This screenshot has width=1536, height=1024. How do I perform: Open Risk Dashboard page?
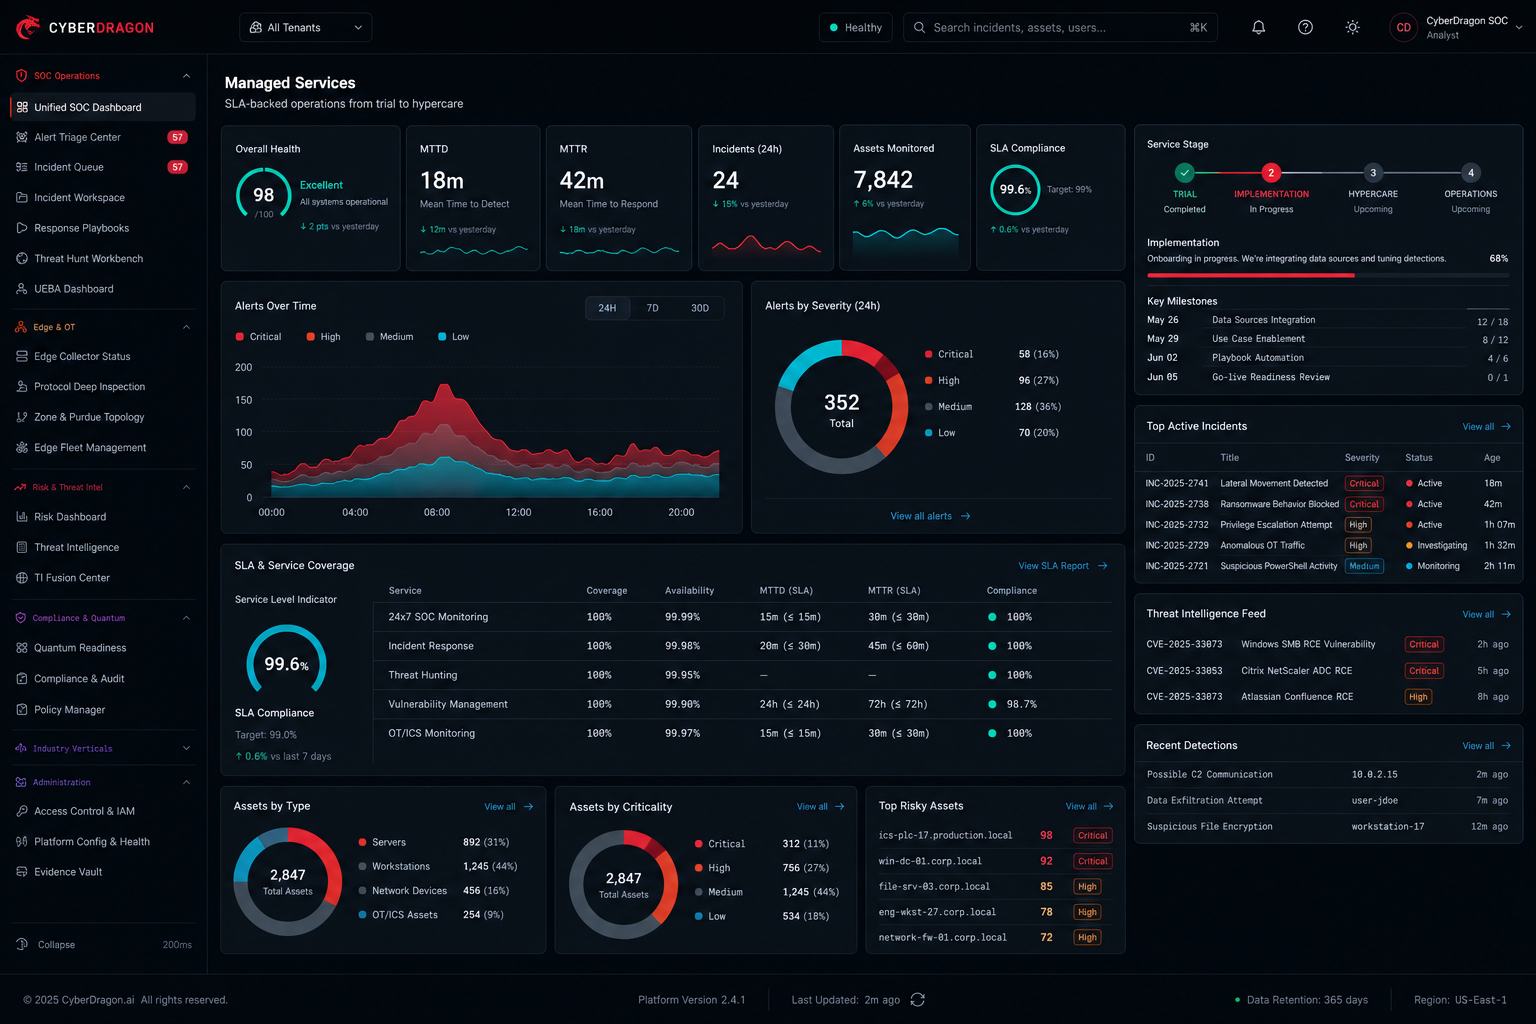coord(102,517)
